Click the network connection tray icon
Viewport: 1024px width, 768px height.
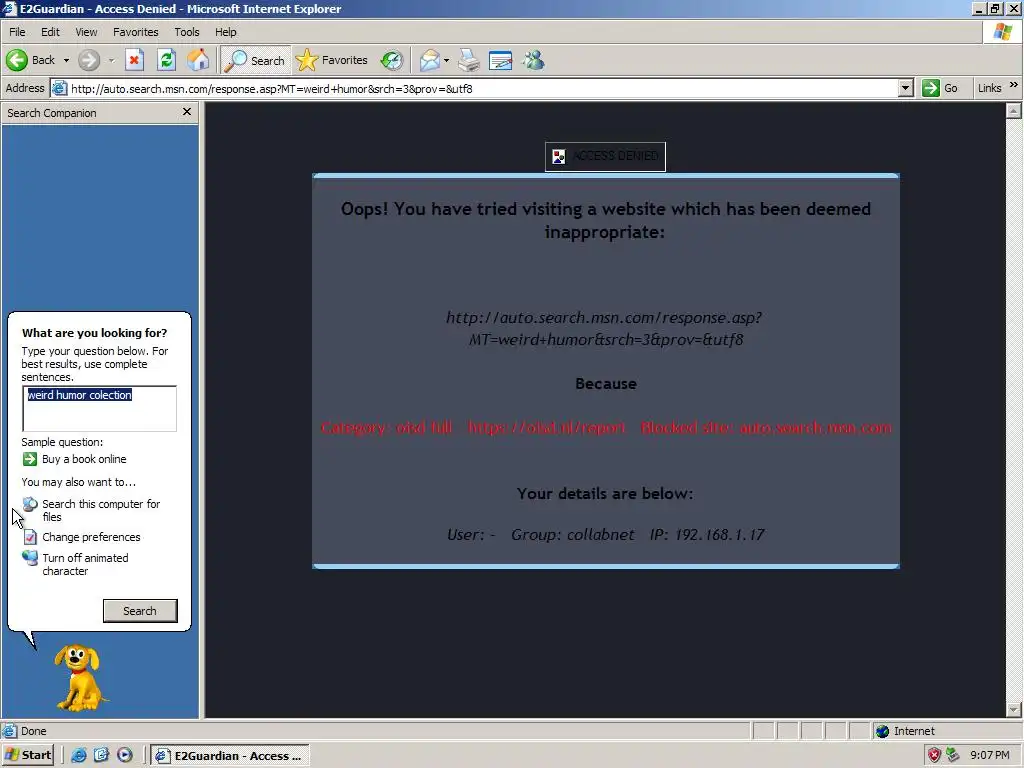(x=953, y=755)
